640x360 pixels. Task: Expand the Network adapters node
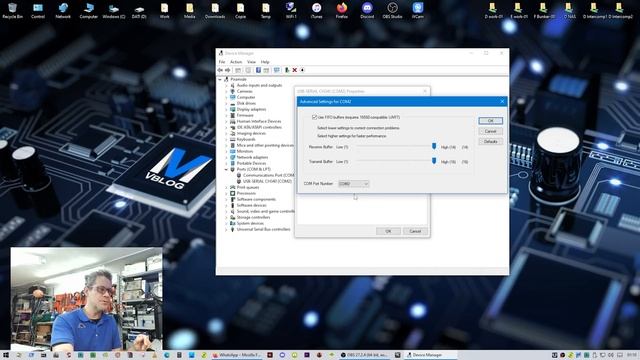point(226,157)
